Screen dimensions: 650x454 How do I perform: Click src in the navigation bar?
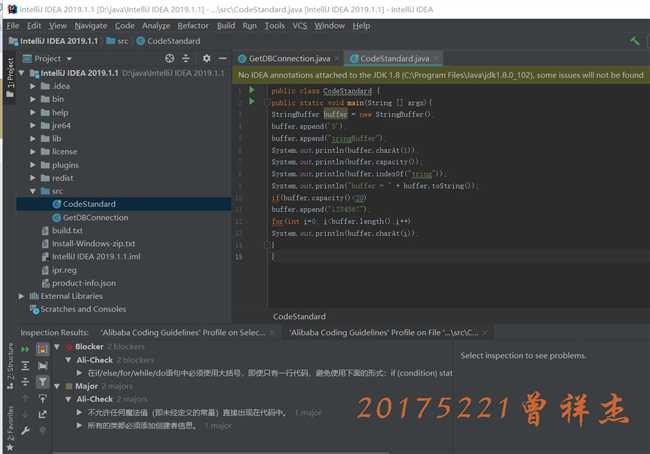click(117, 41)
